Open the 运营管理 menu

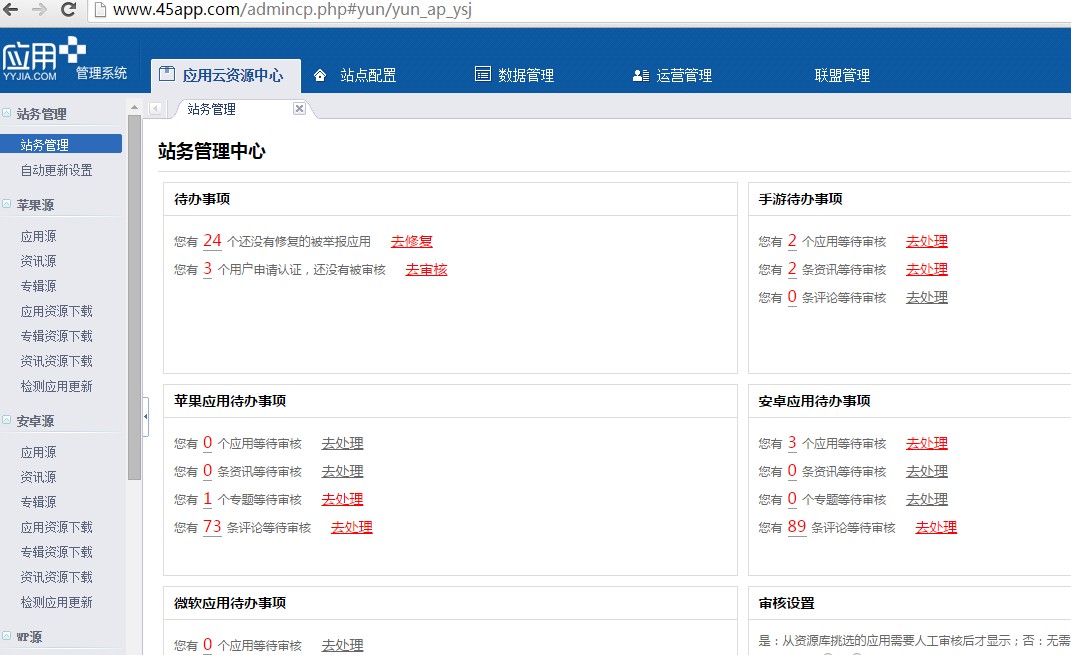684,75
